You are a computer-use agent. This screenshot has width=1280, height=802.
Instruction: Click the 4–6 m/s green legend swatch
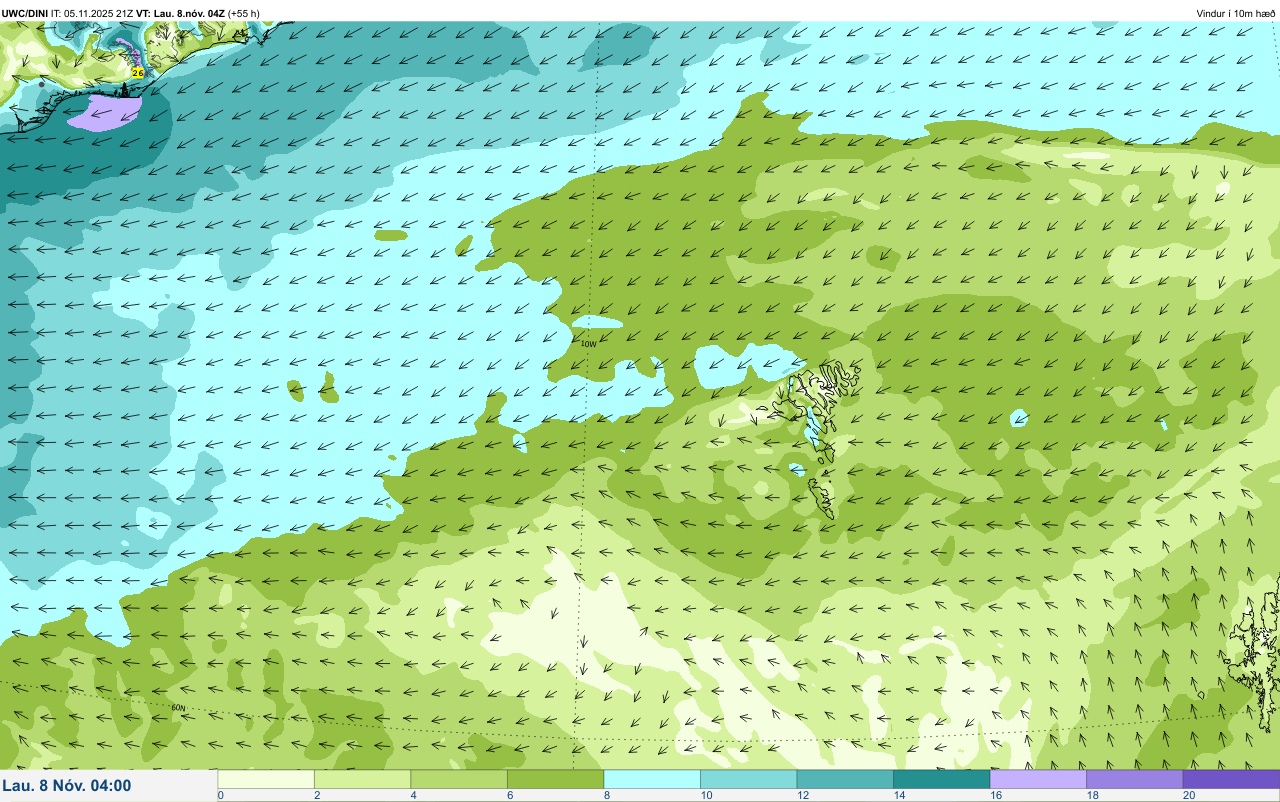tap(459, 779)
